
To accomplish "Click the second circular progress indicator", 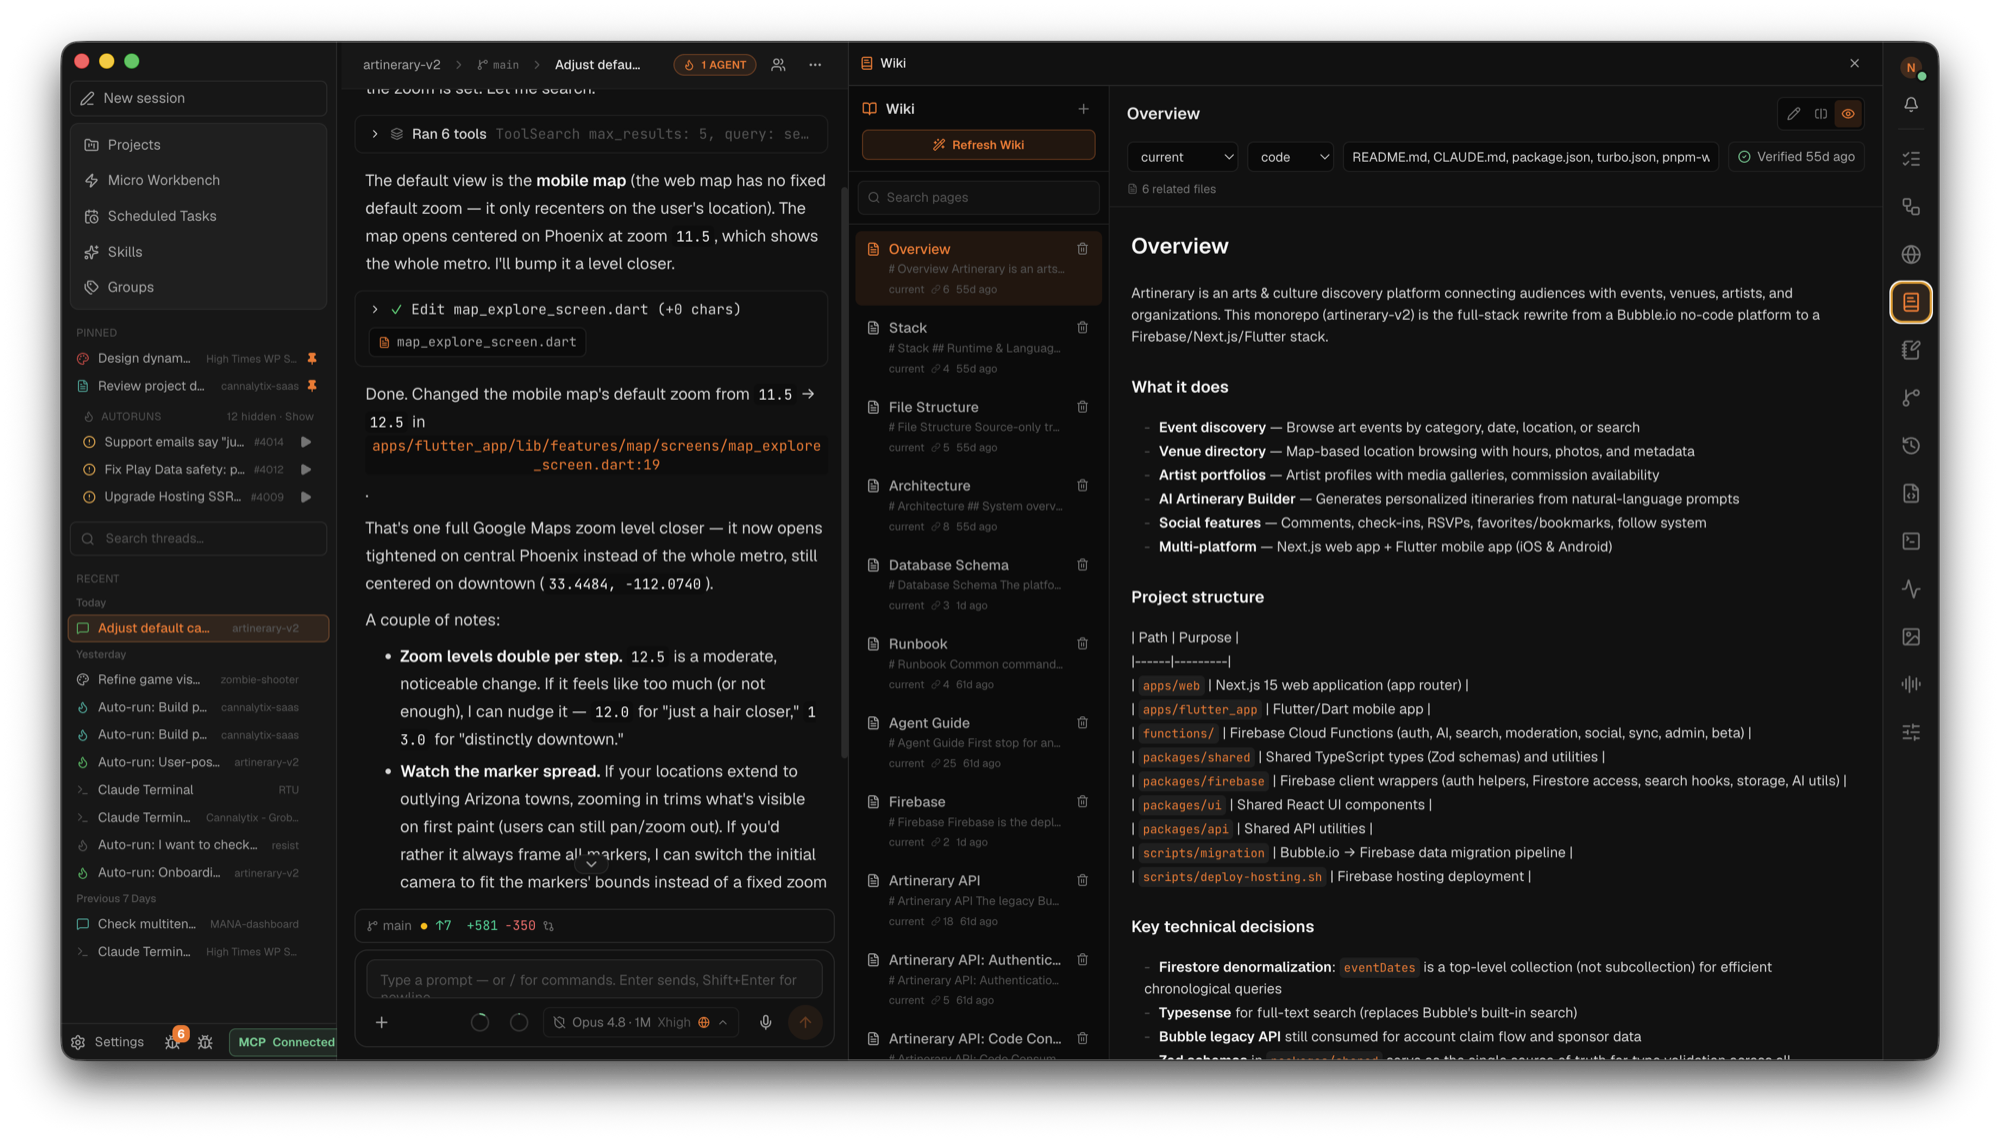I will (x=519, y=1022).
